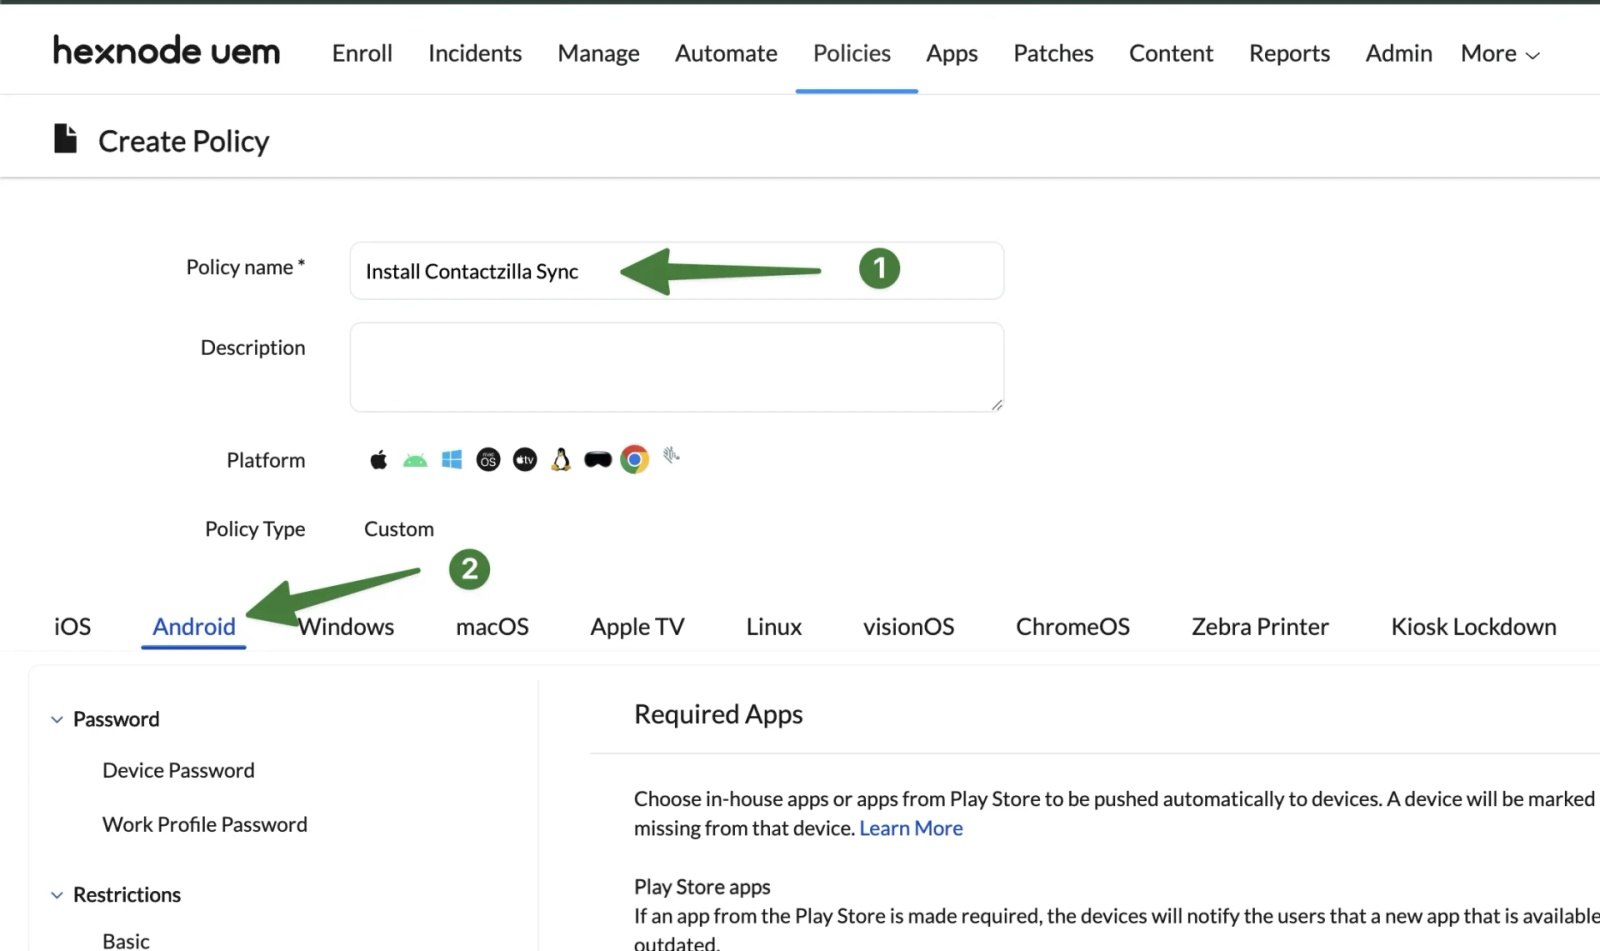Navigate to the Automate menu

726,53
